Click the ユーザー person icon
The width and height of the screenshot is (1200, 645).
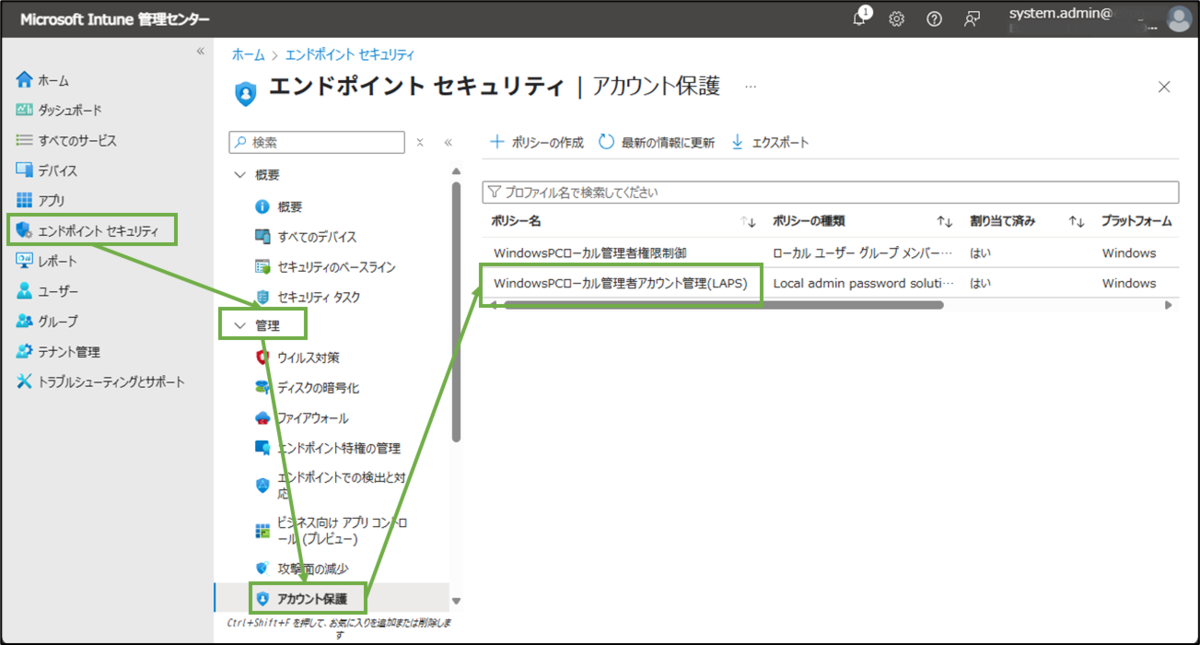tap(25, 291)
